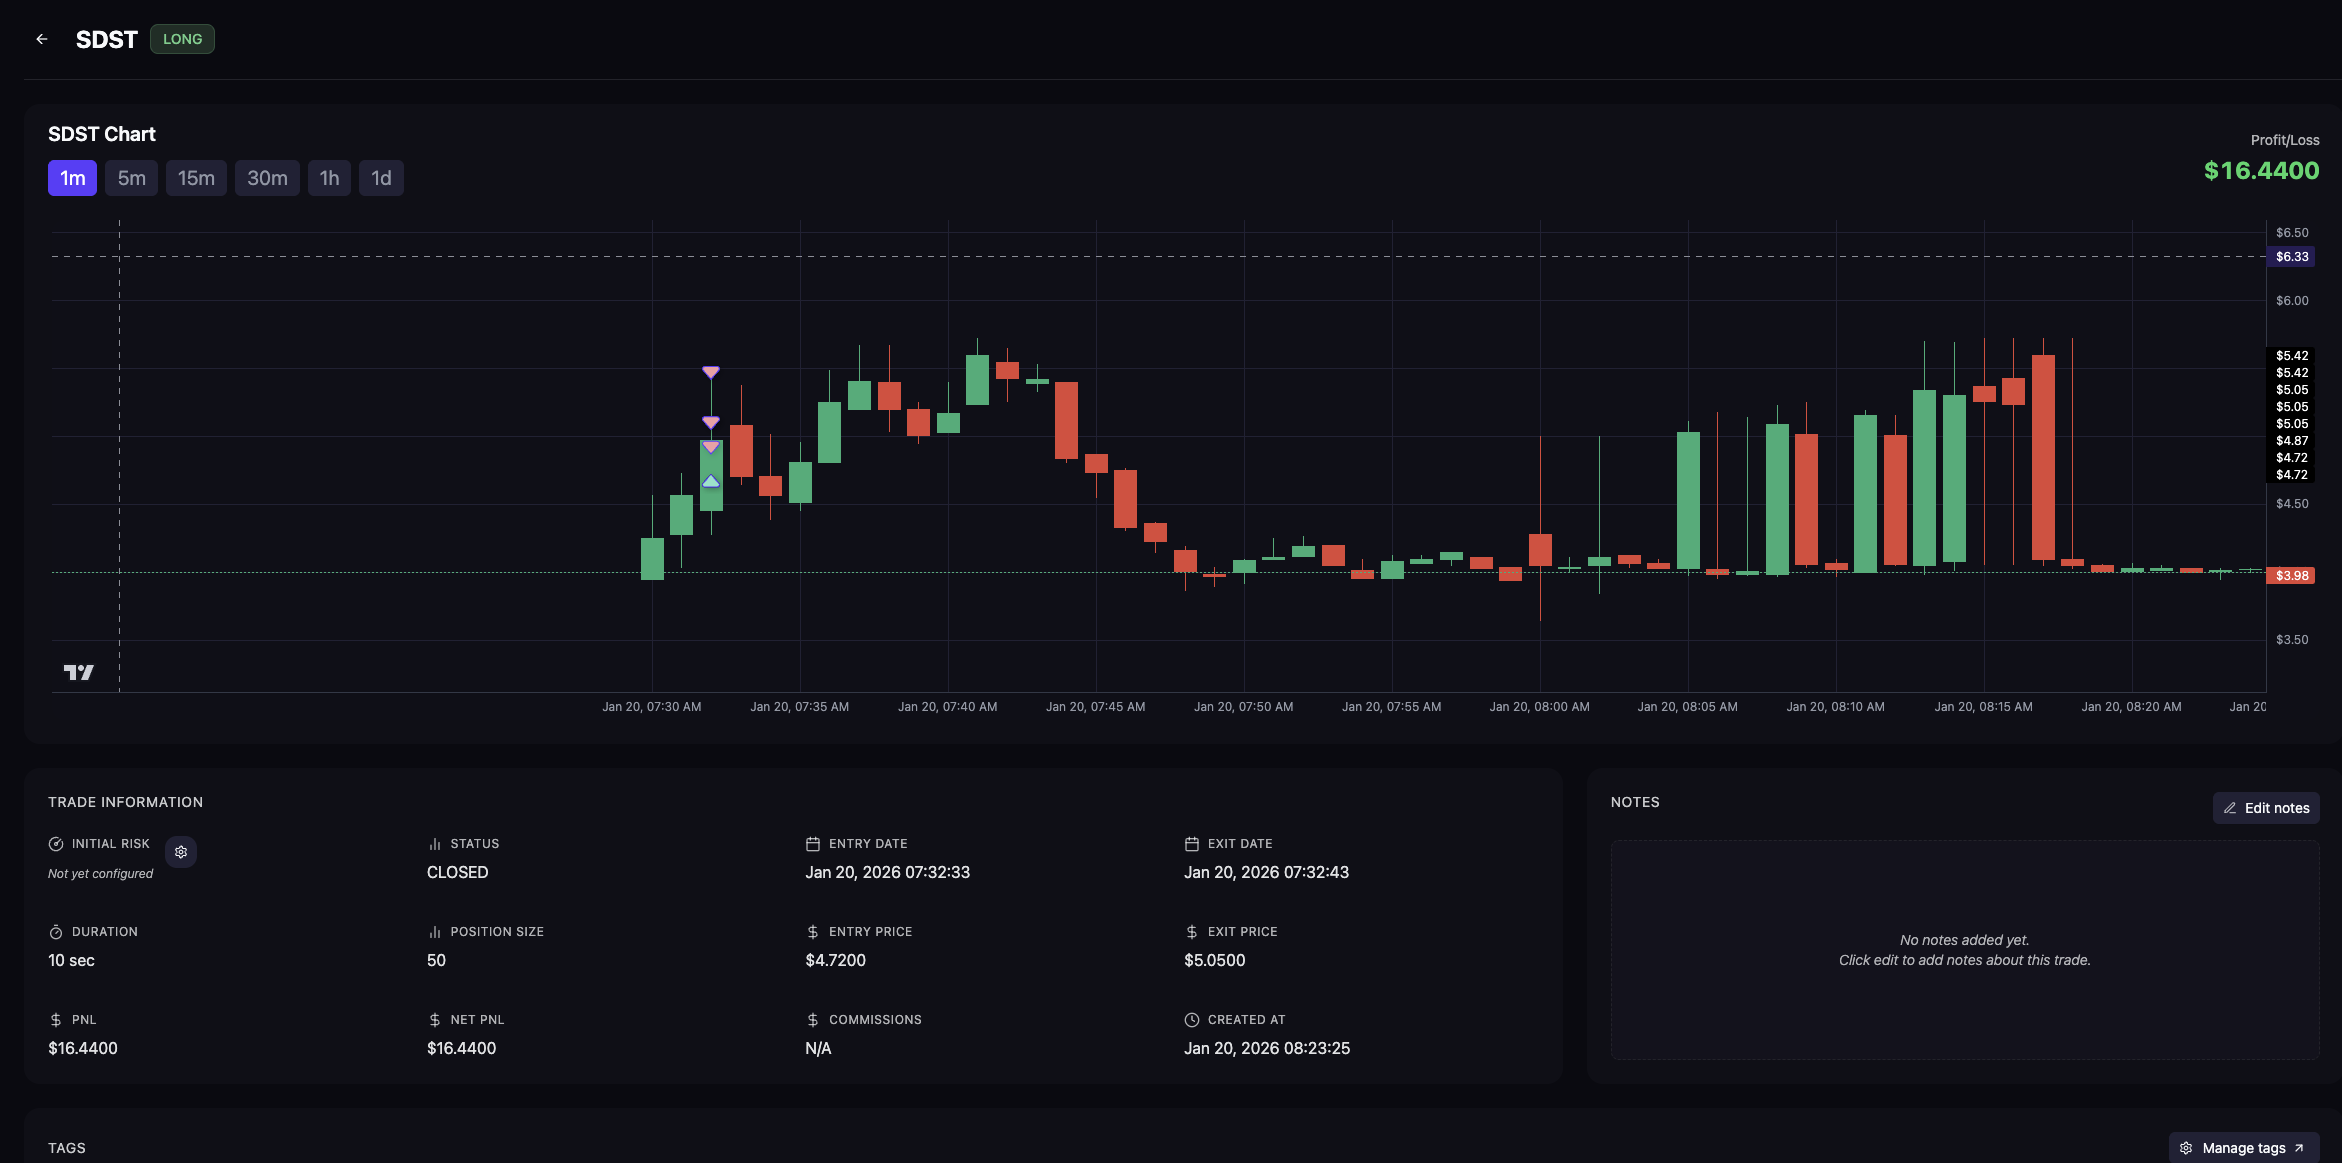Switch chart to 15m timeframe
Screen dimensions: 2342x1163
tap(196, 178)
